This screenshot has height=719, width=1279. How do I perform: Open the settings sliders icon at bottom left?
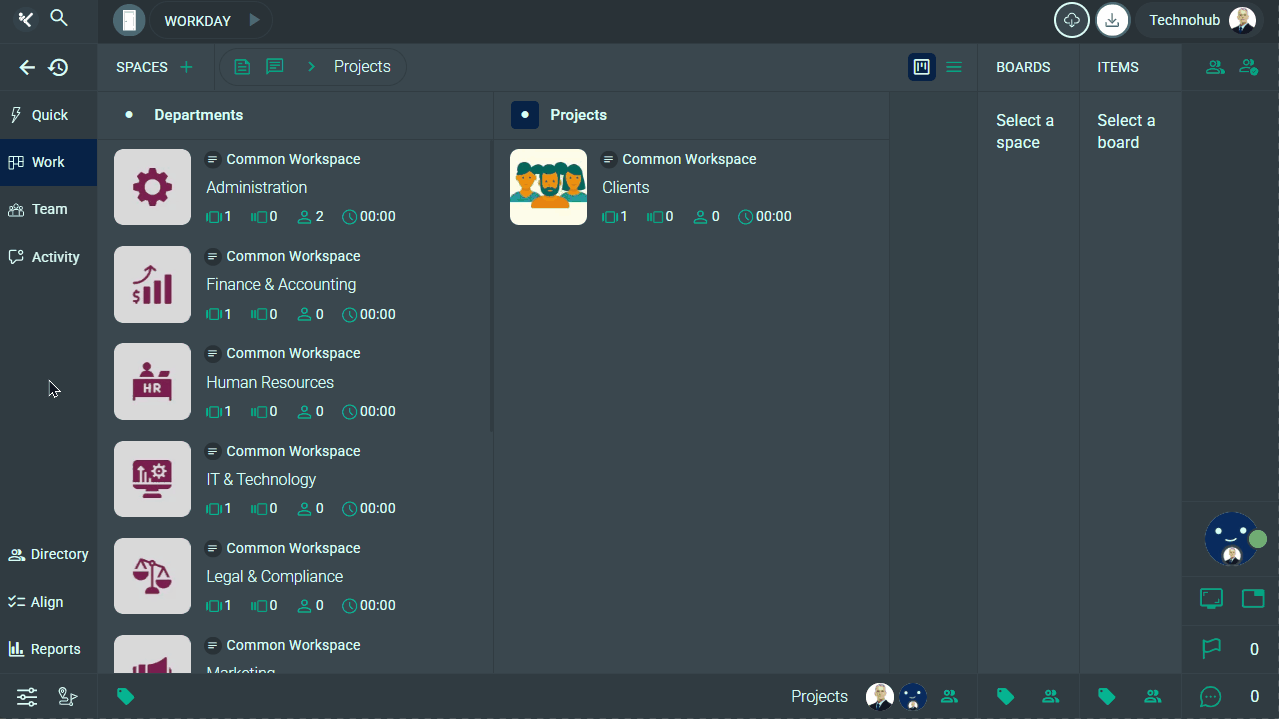[x=27, y=697]
